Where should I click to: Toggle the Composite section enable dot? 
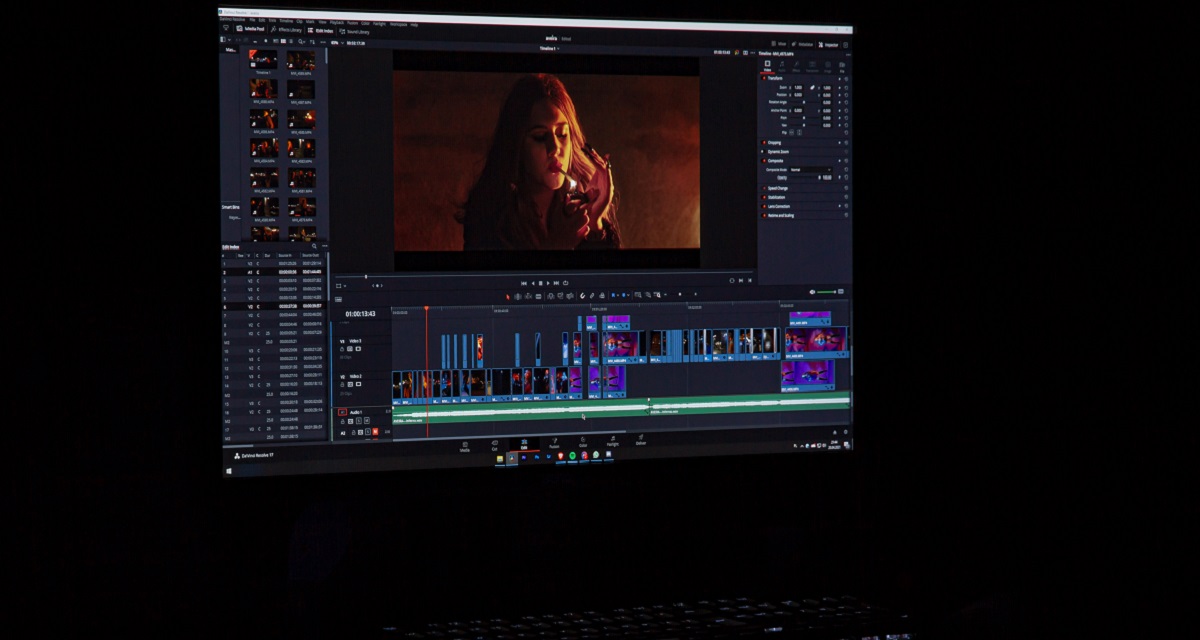tap(763, 160)
